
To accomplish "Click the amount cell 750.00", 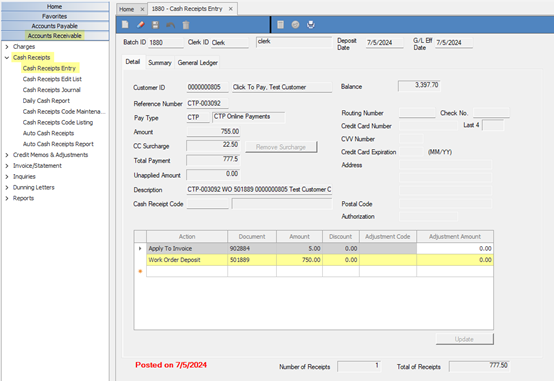I will click(299, 260).
